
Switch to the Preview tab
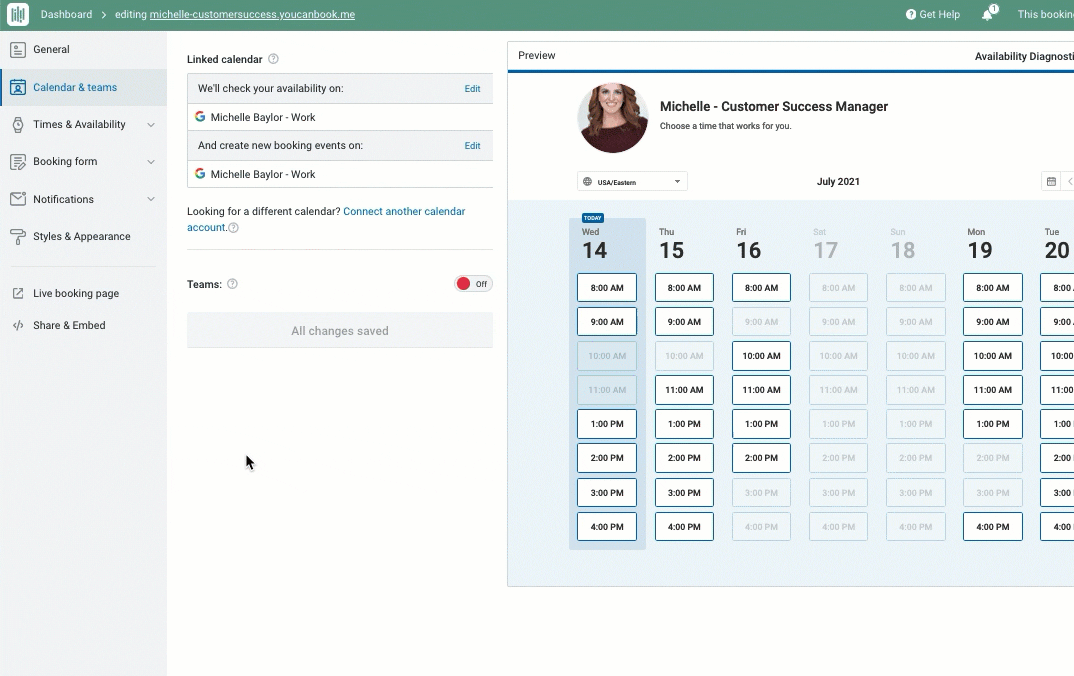pyautogui.click(x=536, y=55)
